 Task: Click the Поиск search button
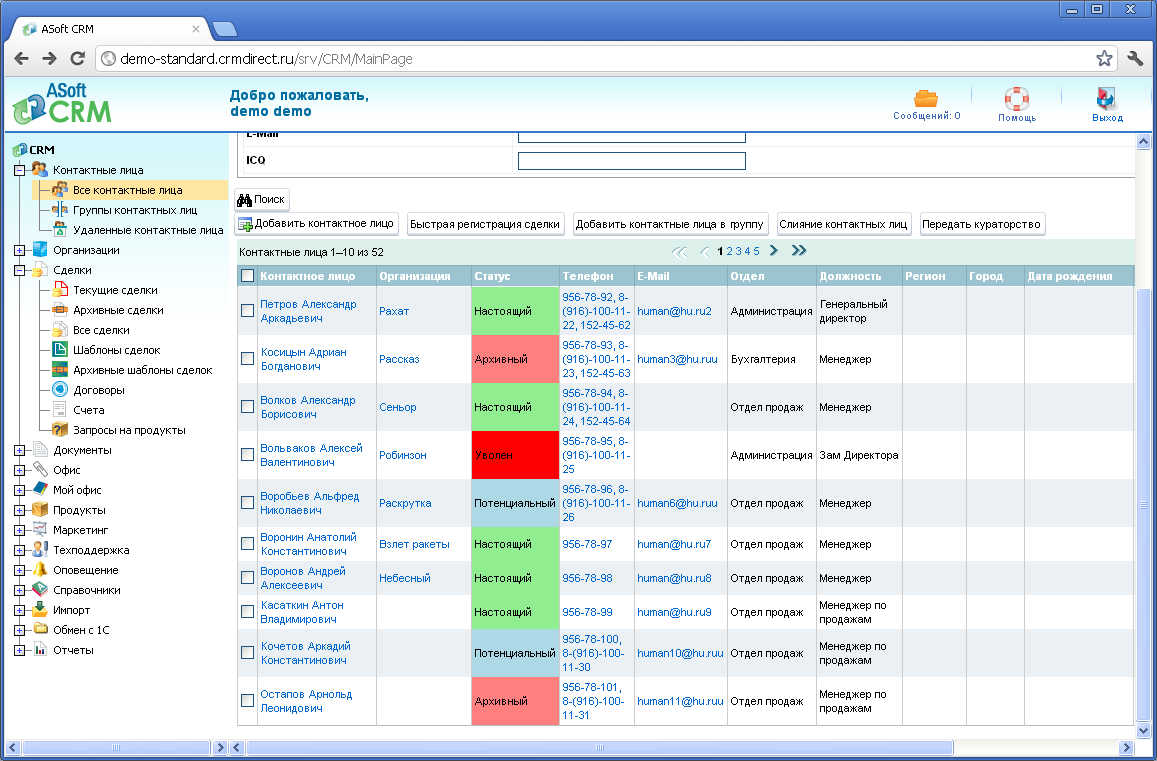coord(262,199)
